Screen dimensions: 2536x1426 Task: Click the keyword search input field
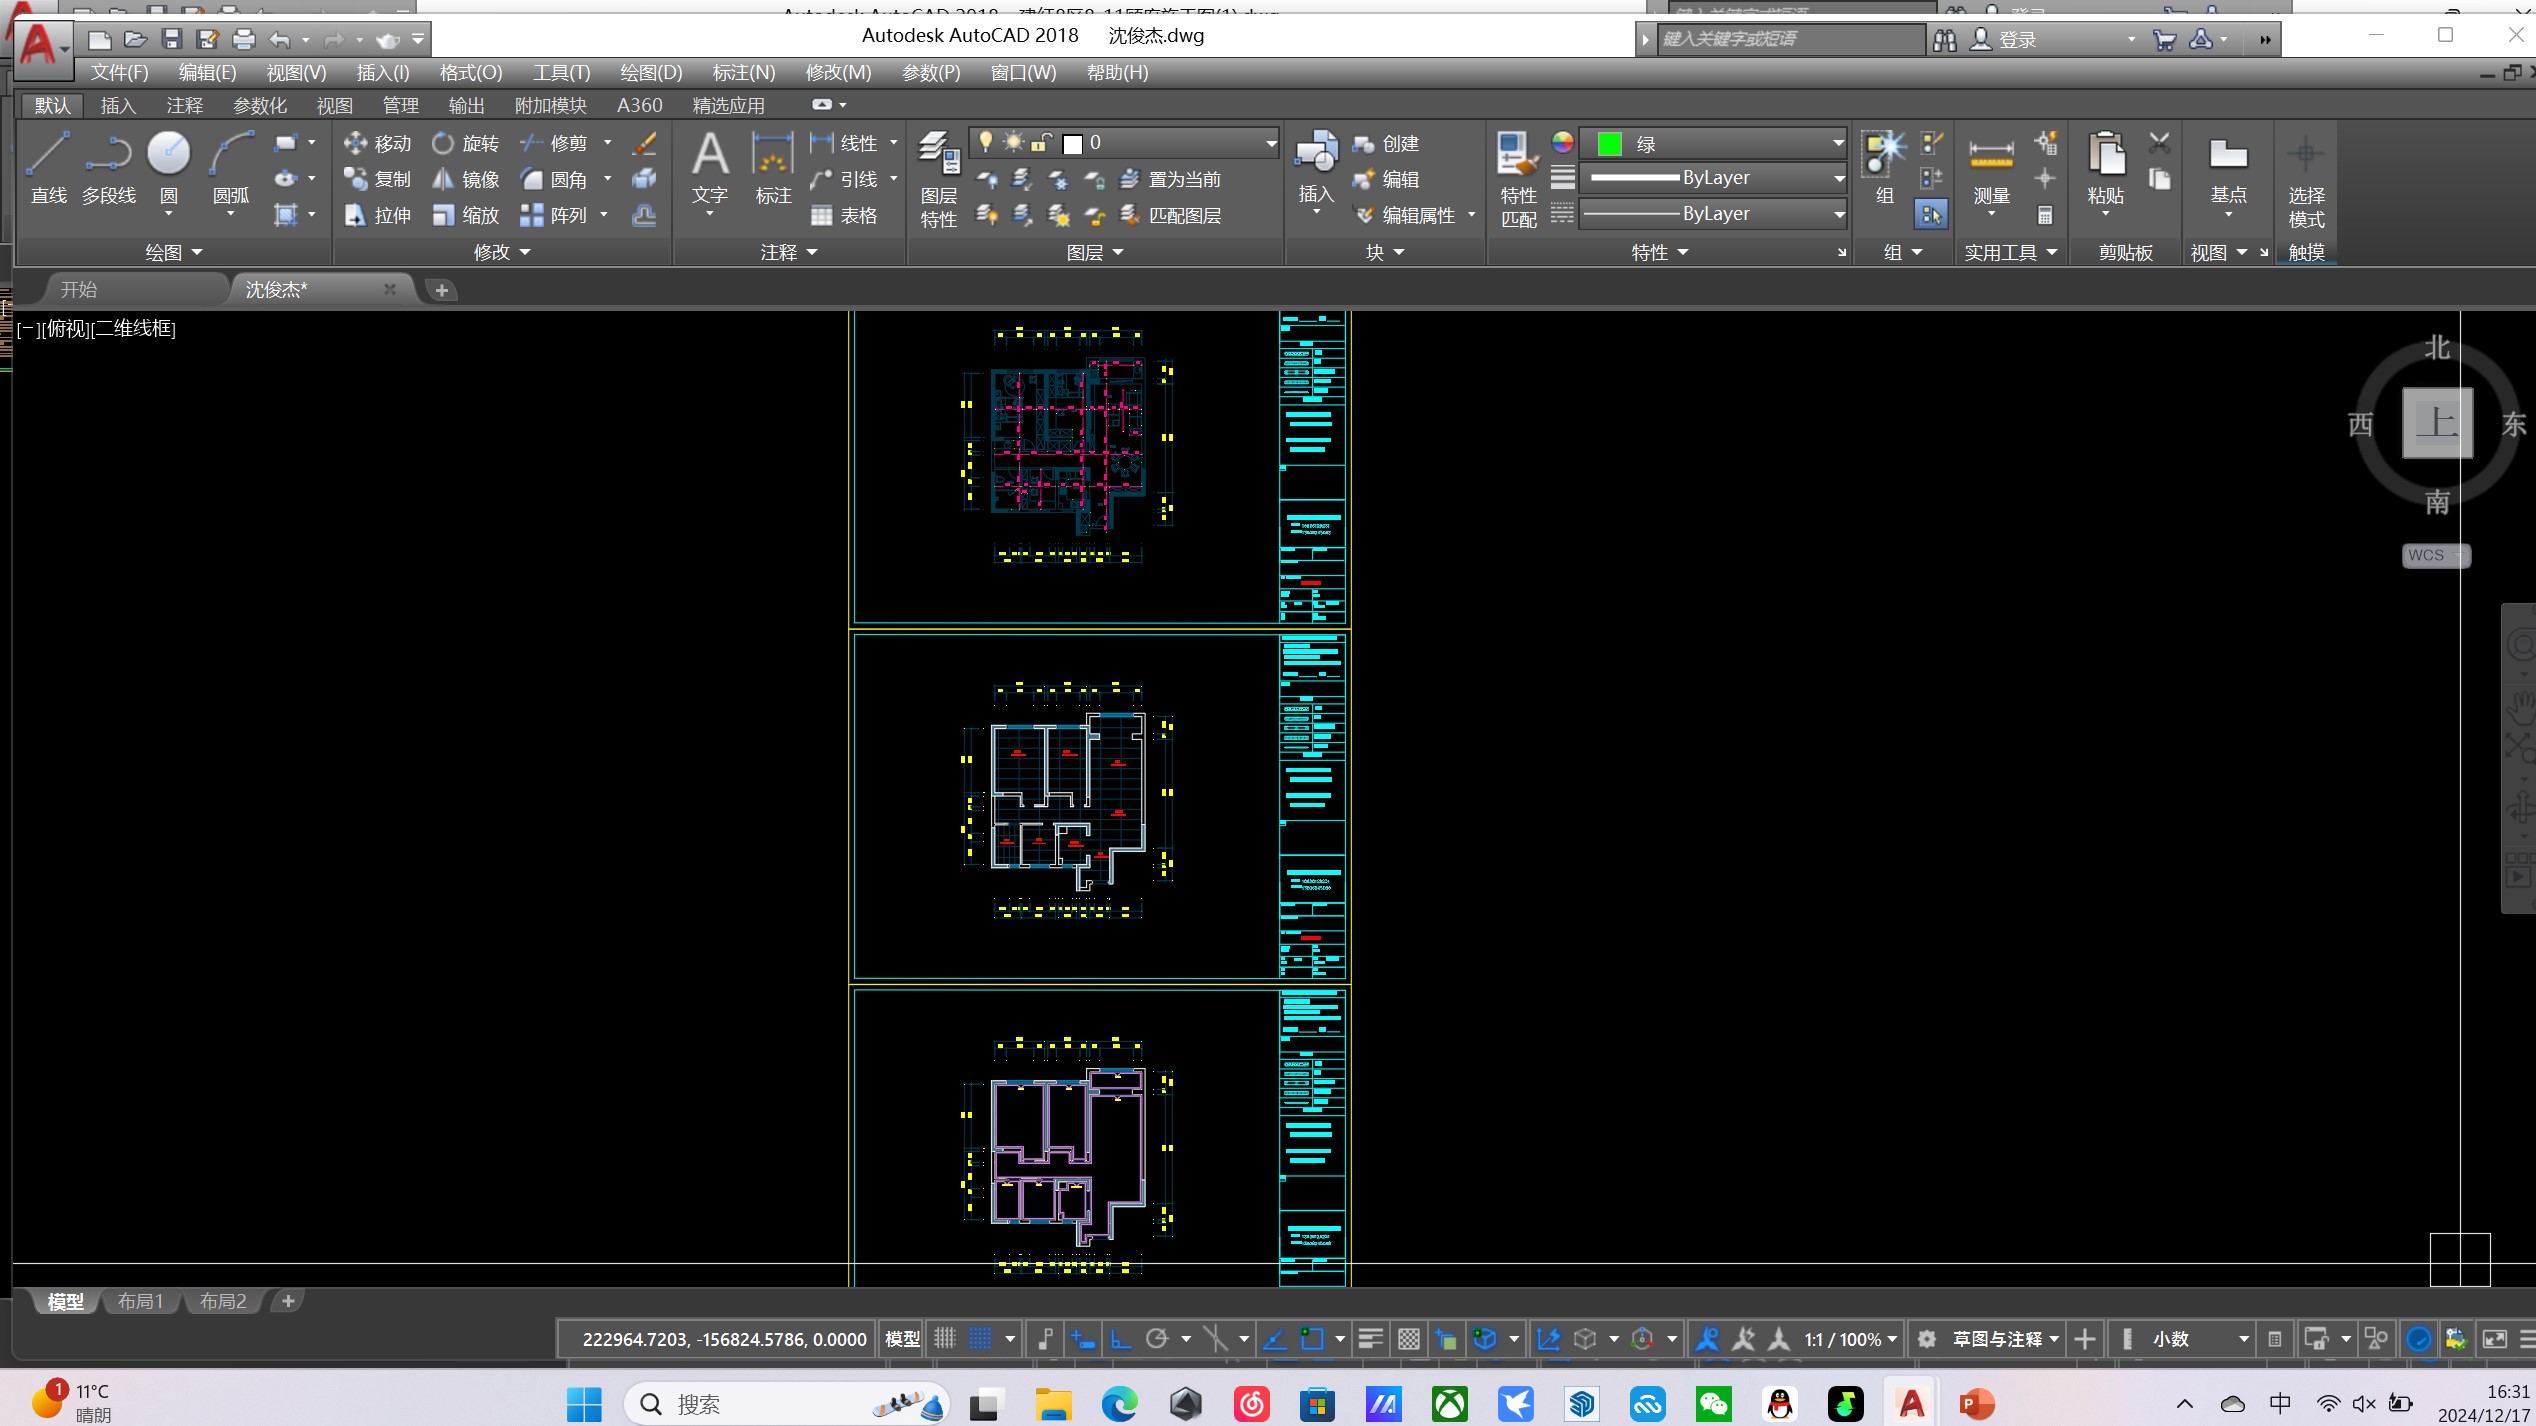1790,39
